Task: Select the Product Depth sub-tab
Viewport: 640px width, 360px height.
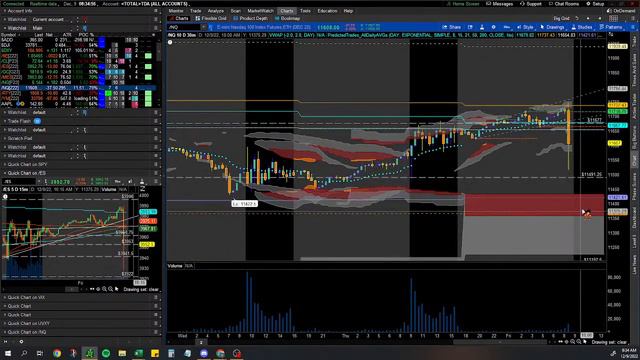Action: [251, 18]
